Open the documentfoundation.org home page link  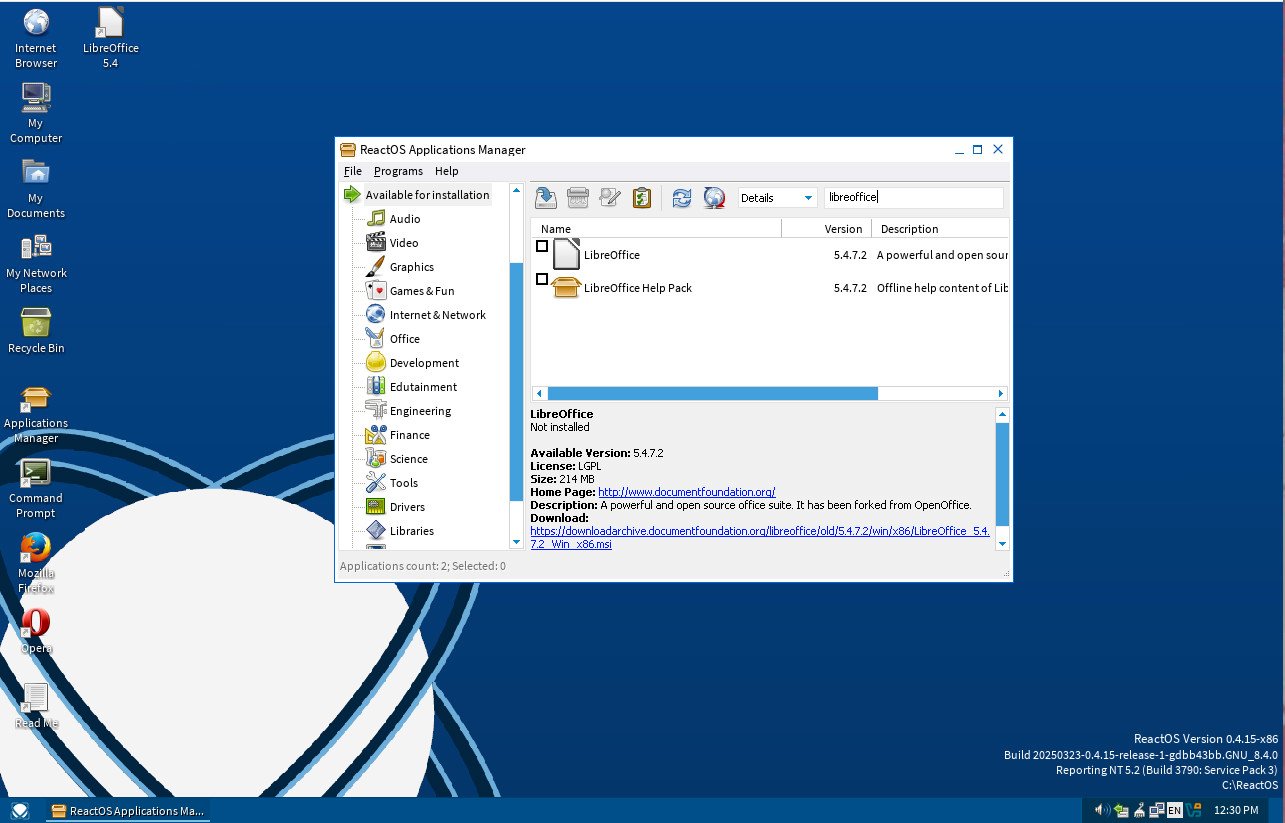pyautogui.click(x=687, y=492)
